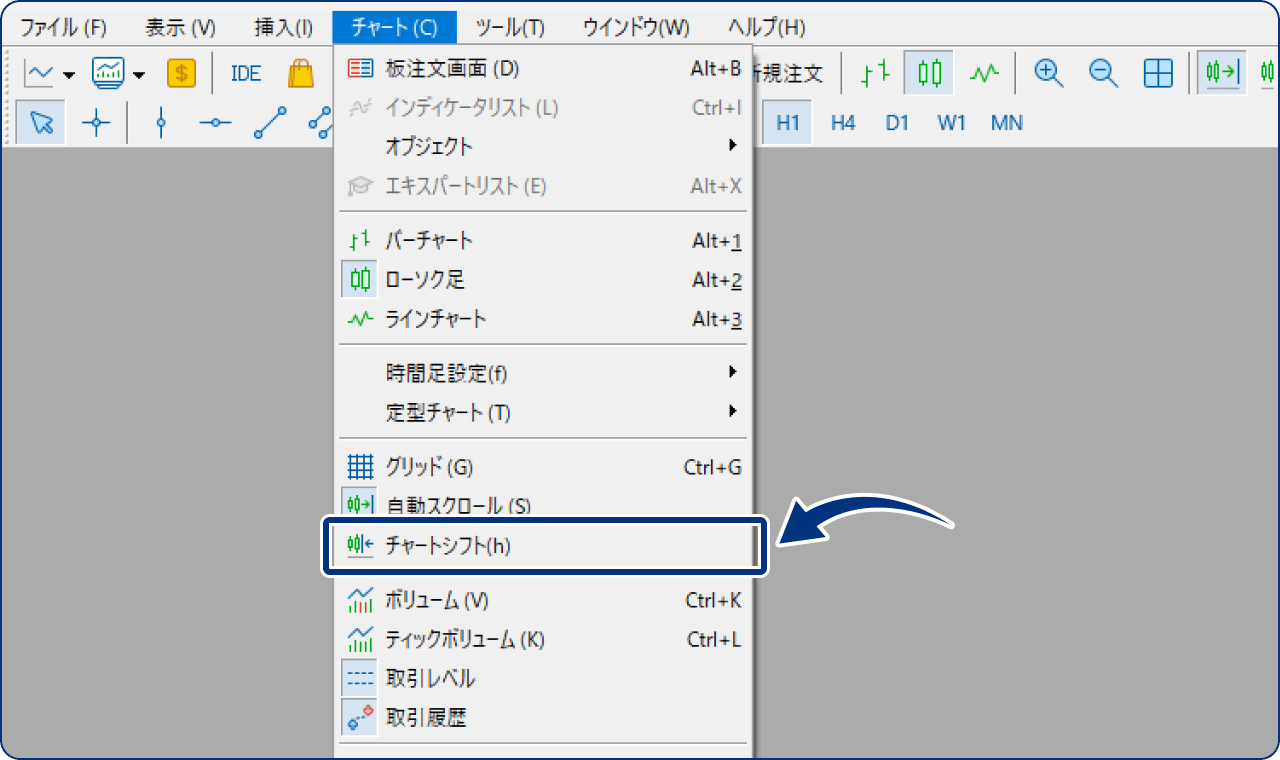Click the zoom out magnifier icon
Image resolution: width=1280 pixels, height=760 pixels.
(x=1102, y=72)
